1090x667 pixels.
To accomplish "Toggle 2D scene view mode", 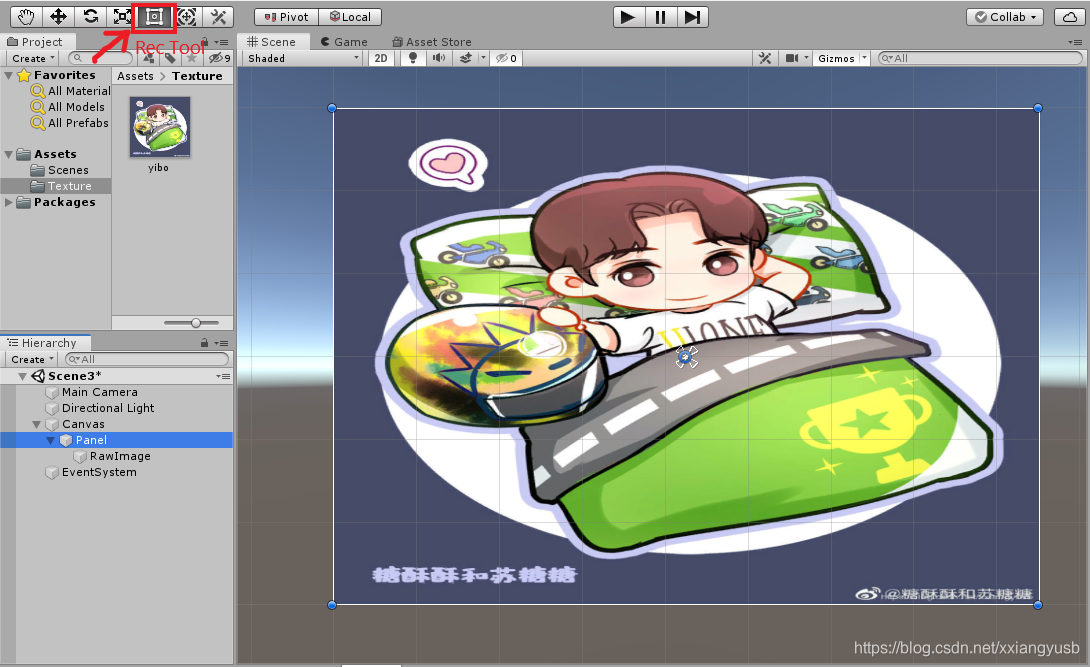I will (x=381, y=58).
